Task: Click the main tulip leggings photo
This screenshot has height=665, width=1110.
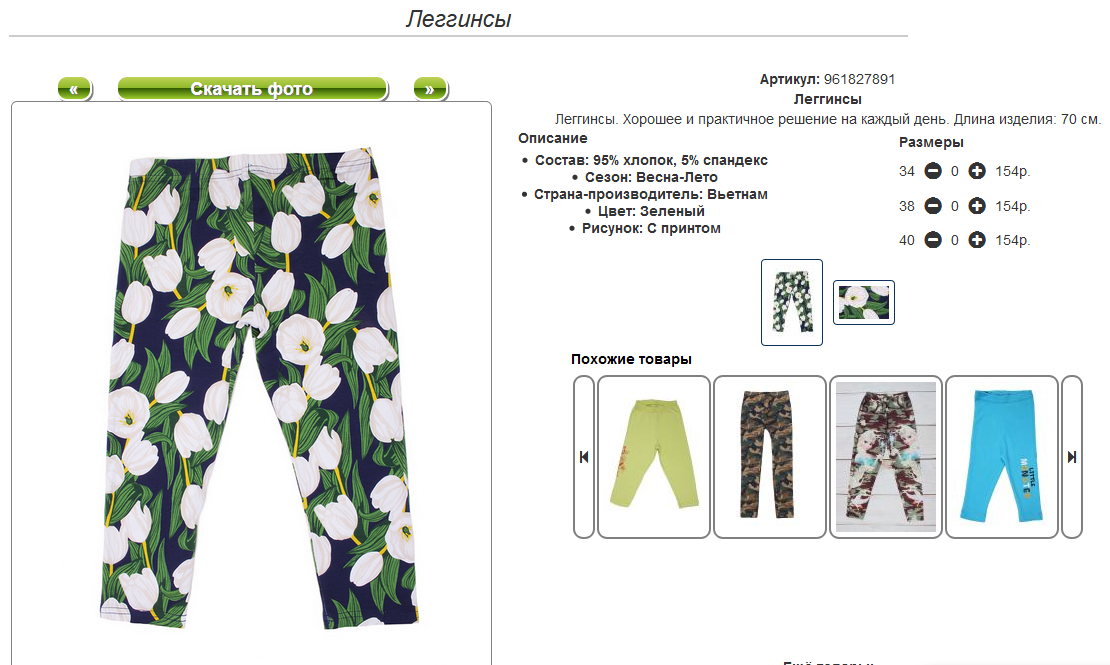Action: [259, 388]
